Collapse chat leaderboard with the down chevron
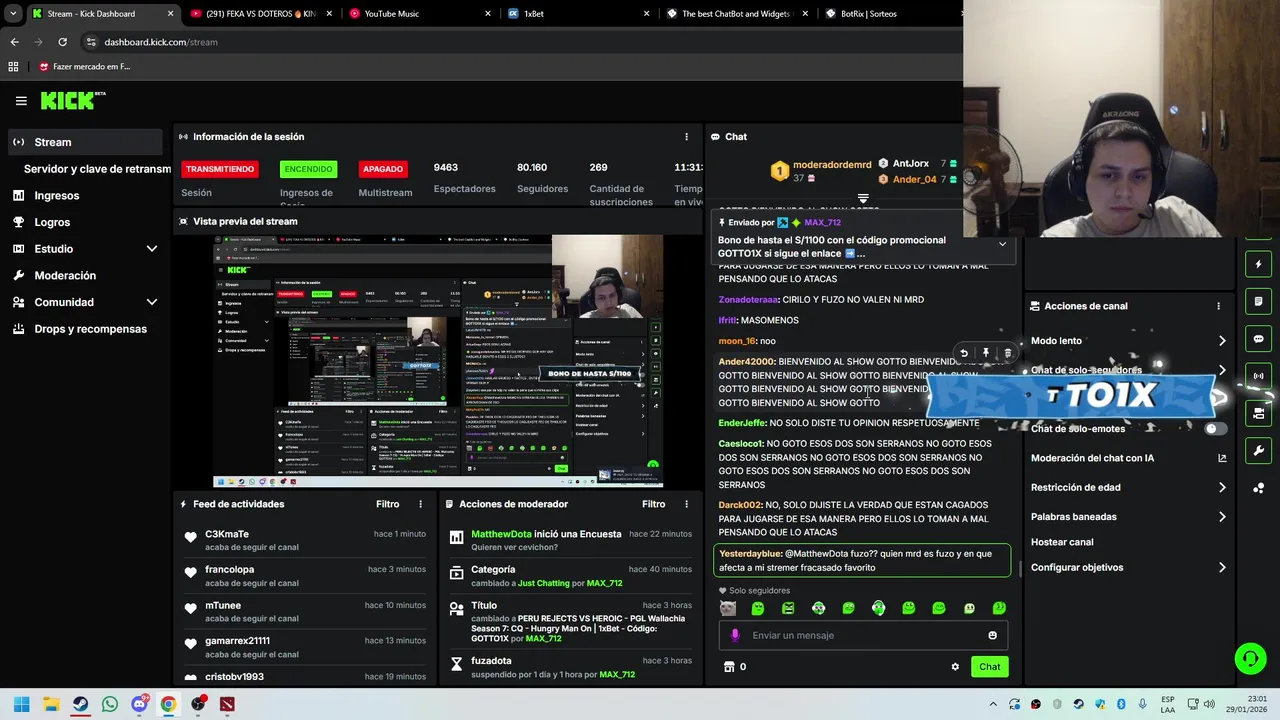The image size is (1280, 720). 863,199
